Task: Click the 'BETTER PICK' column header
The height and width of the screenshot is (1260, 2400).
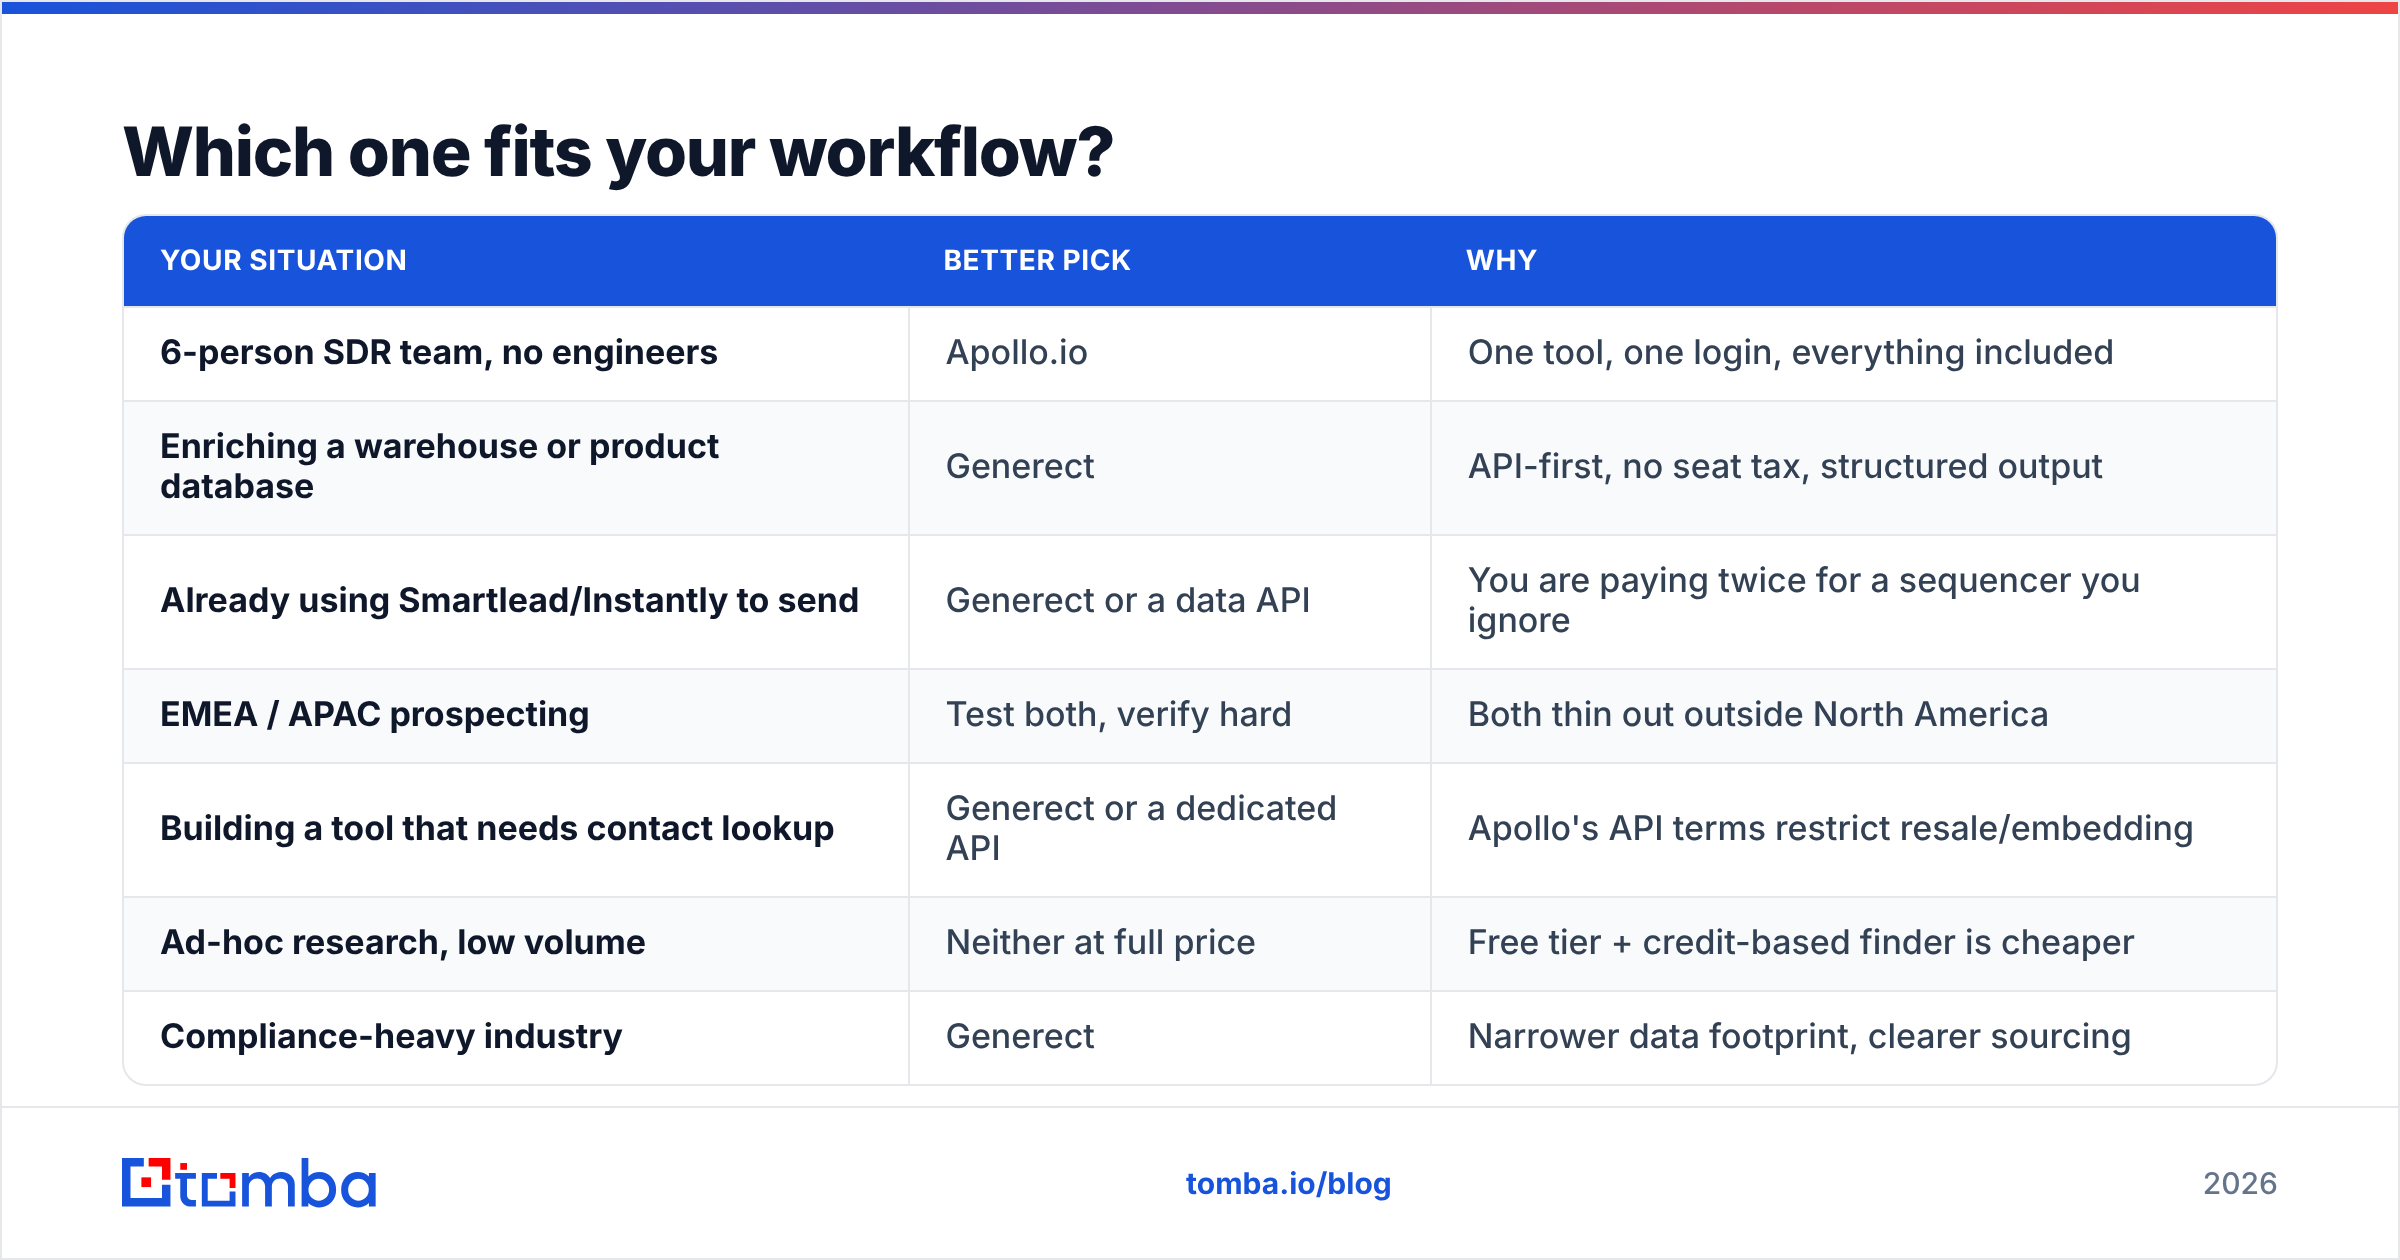Action: click(x=1037, y=260)
